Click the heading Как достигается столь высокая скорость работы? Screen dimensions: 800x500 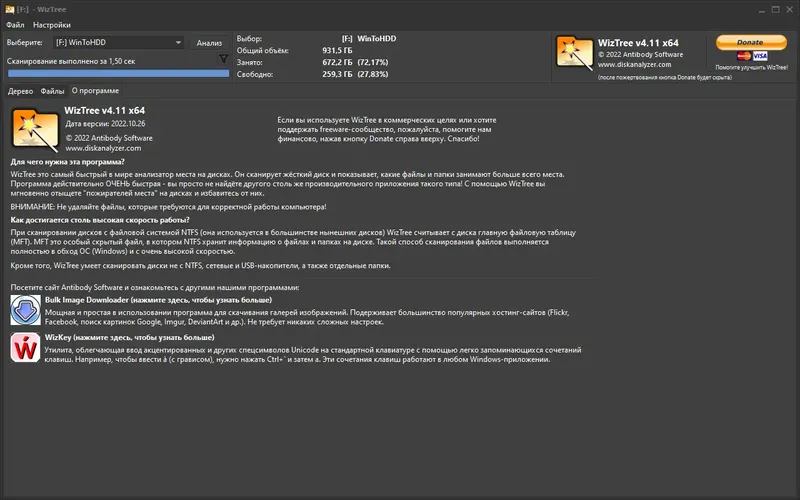pos(100,220)
